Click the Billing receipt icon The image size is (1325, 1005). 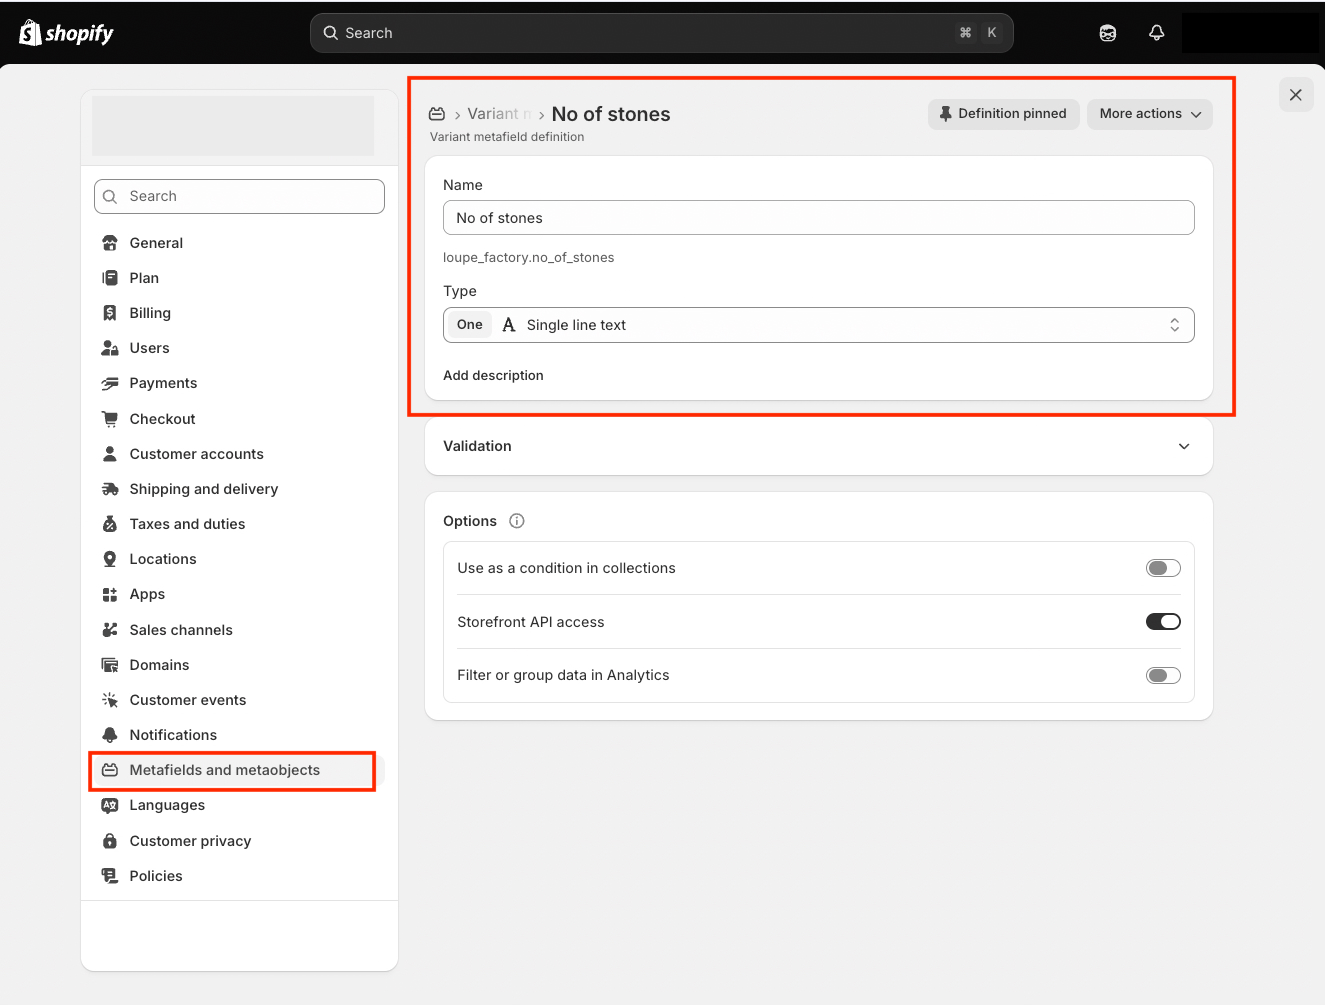[x=110, y=313]
